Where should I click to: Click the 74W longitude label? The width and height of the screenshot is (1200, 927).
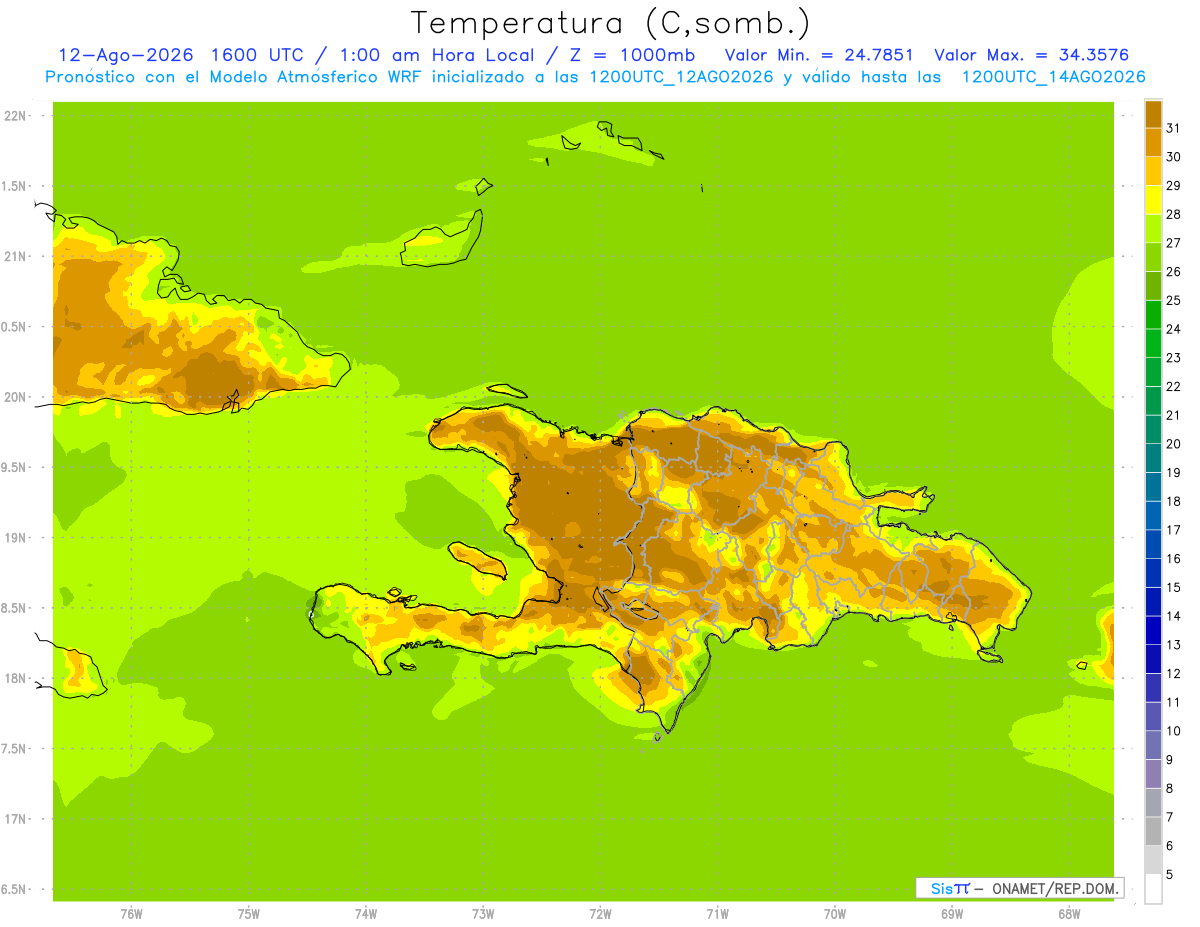coord(366,914)
